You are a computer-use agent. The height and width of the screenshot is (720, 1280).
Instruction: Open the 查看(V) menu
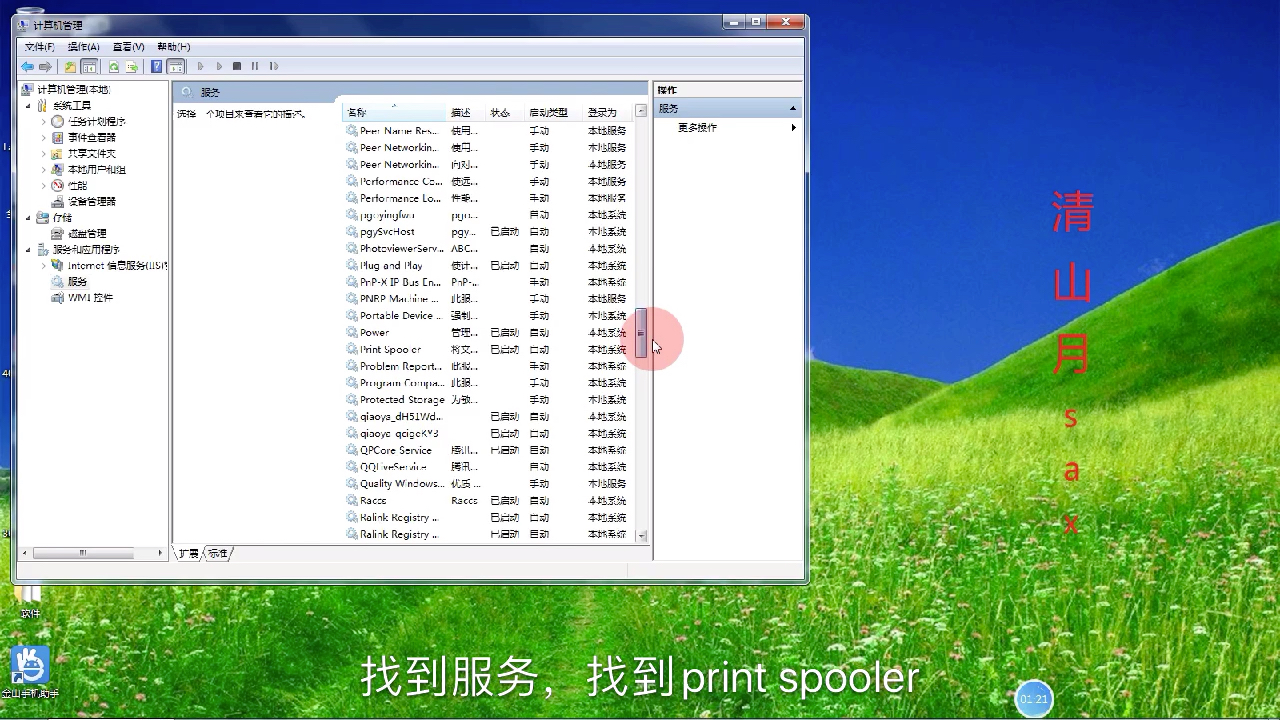pos(128,47)
